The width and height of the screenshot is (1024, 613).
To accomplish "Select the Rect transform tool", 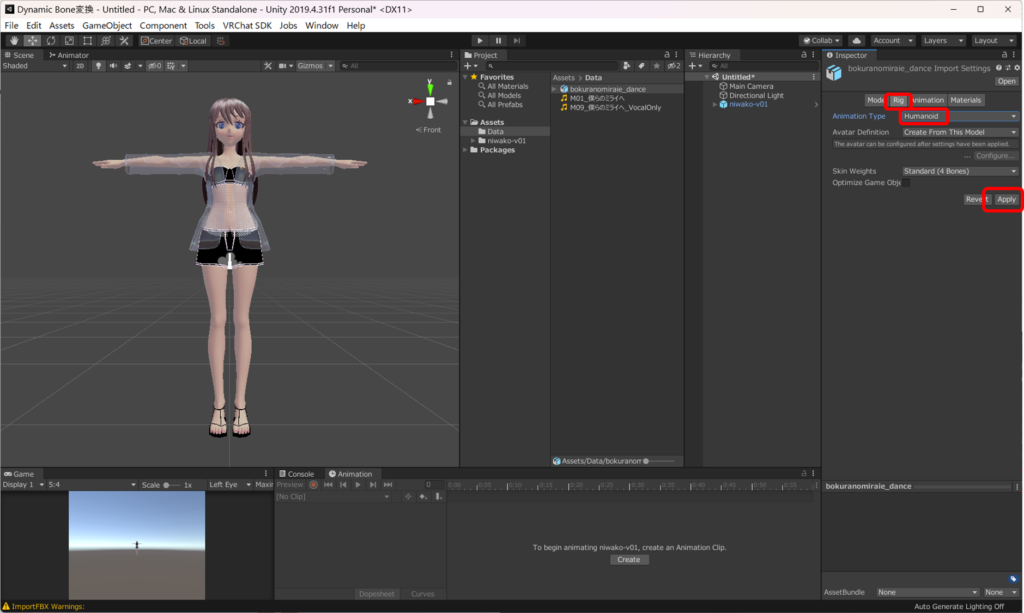I will click(x=88, y=41).
